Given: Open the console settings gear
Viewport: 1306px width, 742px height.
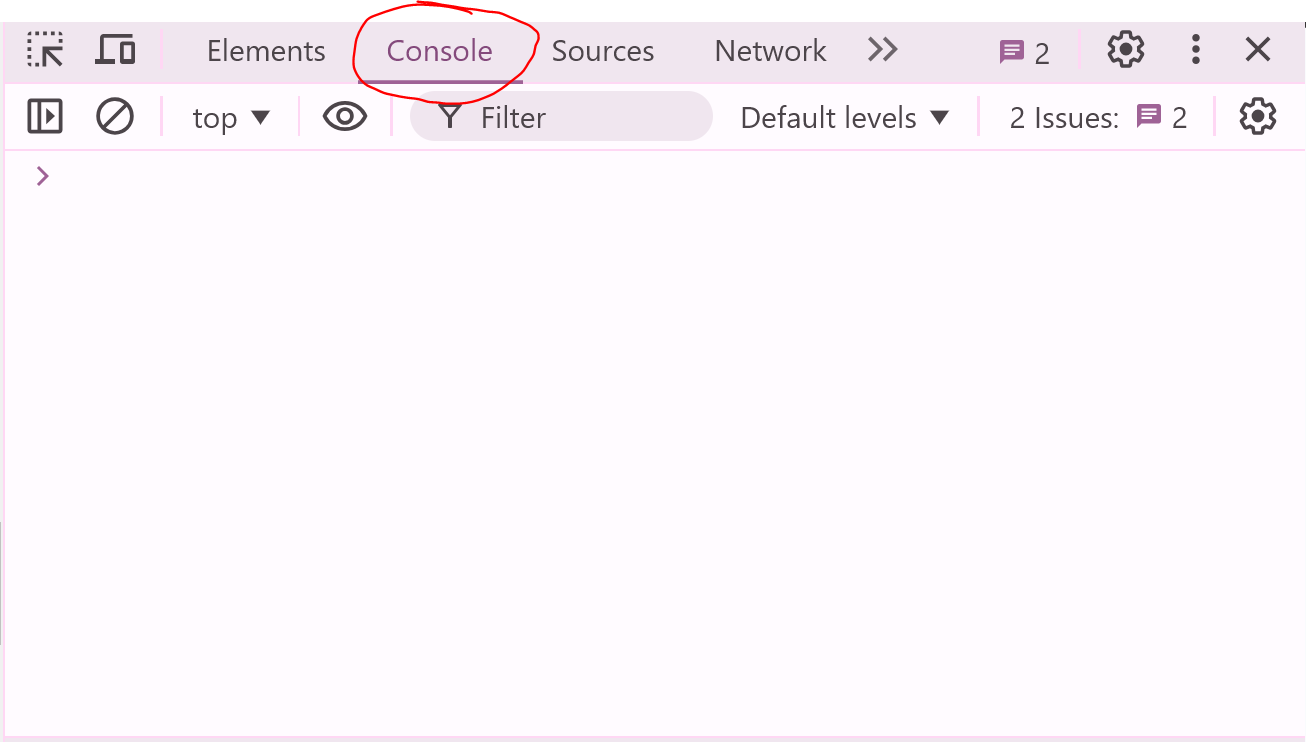Looking at the screenshot, I should 1257,116.
